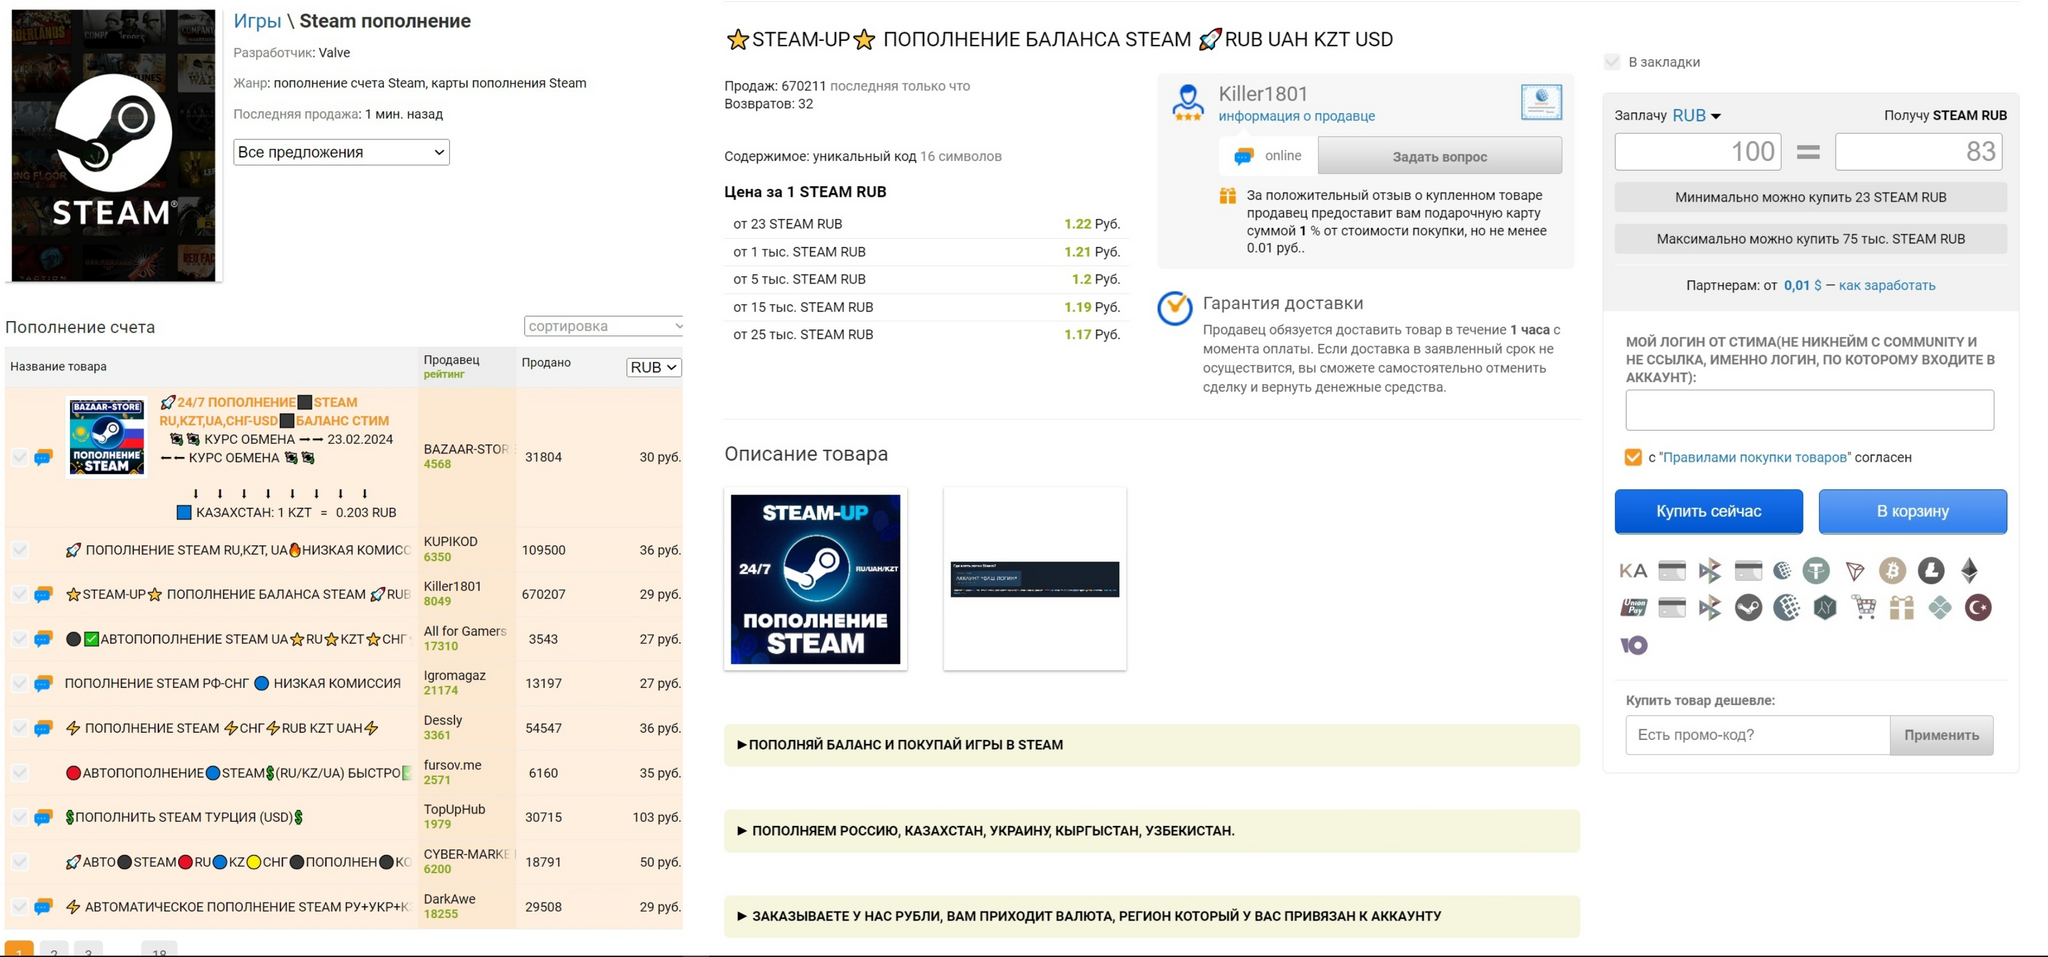Open the STEAM-UP пополнение thumbnail image
This screenshot has width=2048, height=957.
click(815, 579)
